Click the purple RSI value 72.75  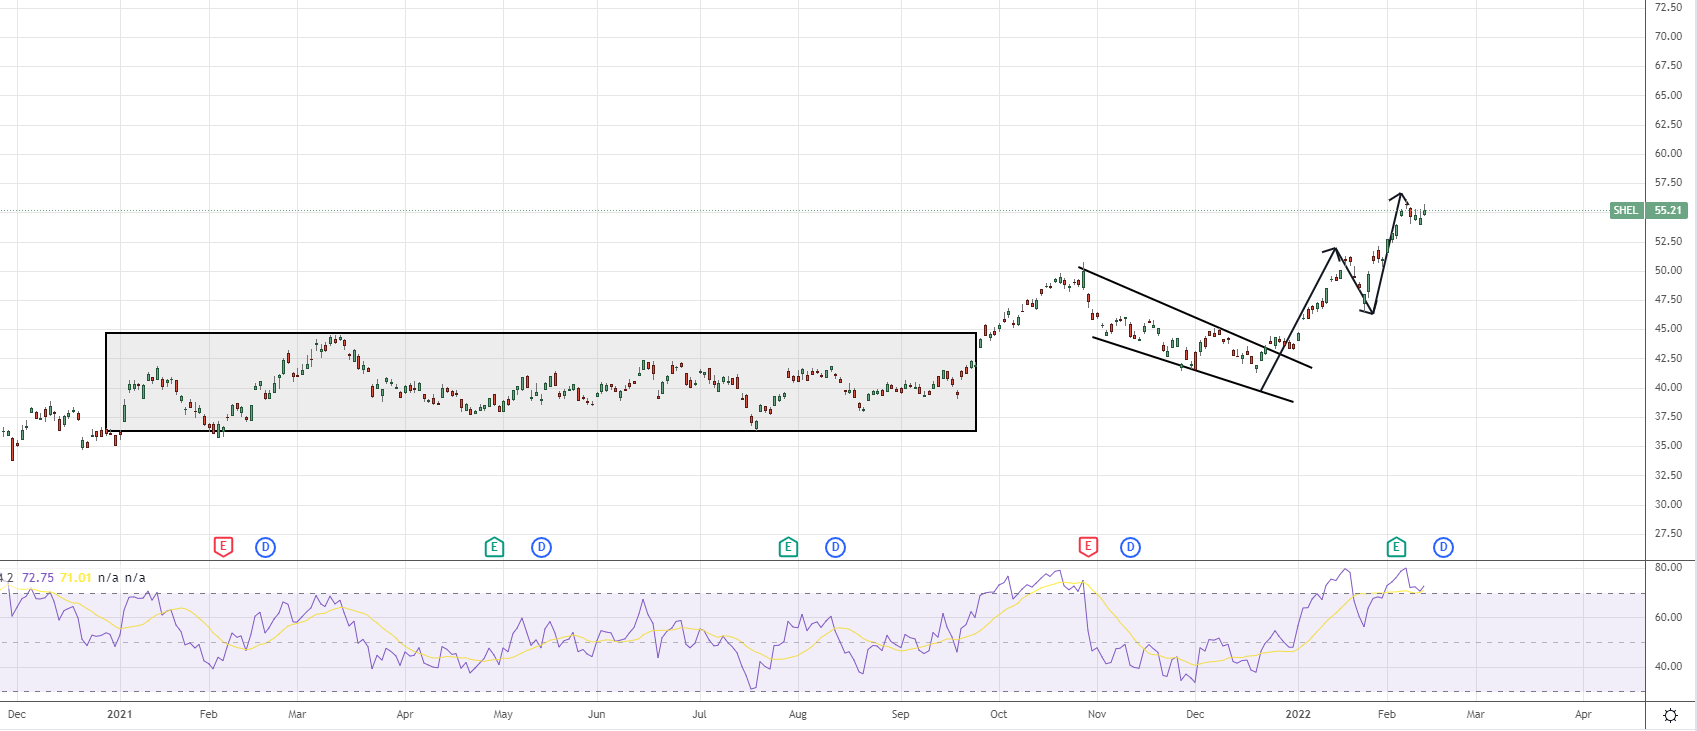pyautogui.click(x=38, y=578)
